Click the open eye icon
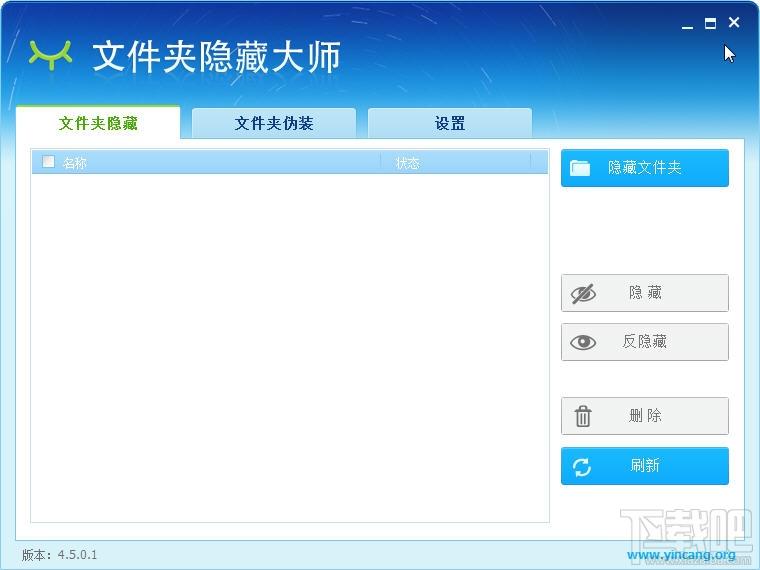 583,342
